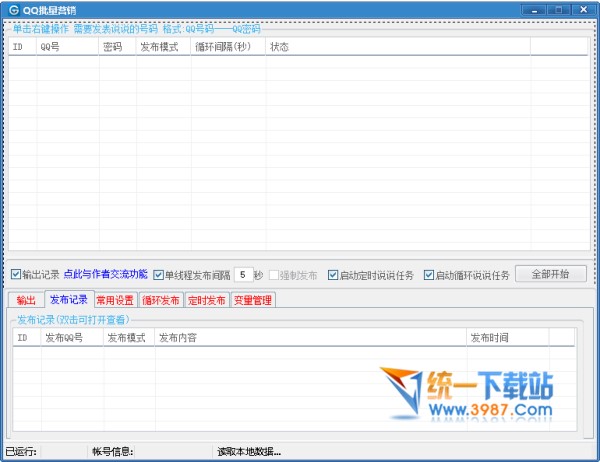Sort accounts by ID column header
Image resolution: width=600 pixels, height=462 pixels.
pos(23,47)
